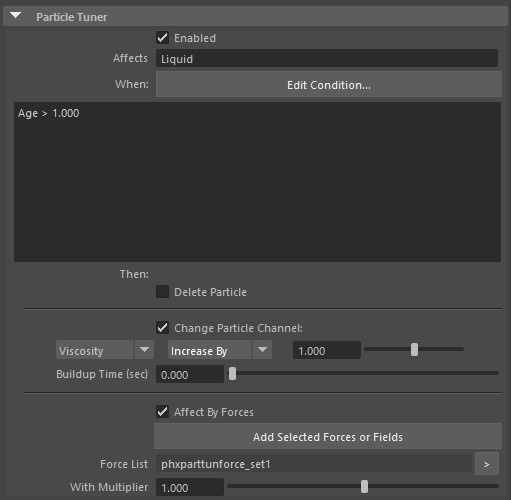The height and width of the screenshot is (500, 511).
Task: Click the Buildup Time value field
Action: click(190, 374)
